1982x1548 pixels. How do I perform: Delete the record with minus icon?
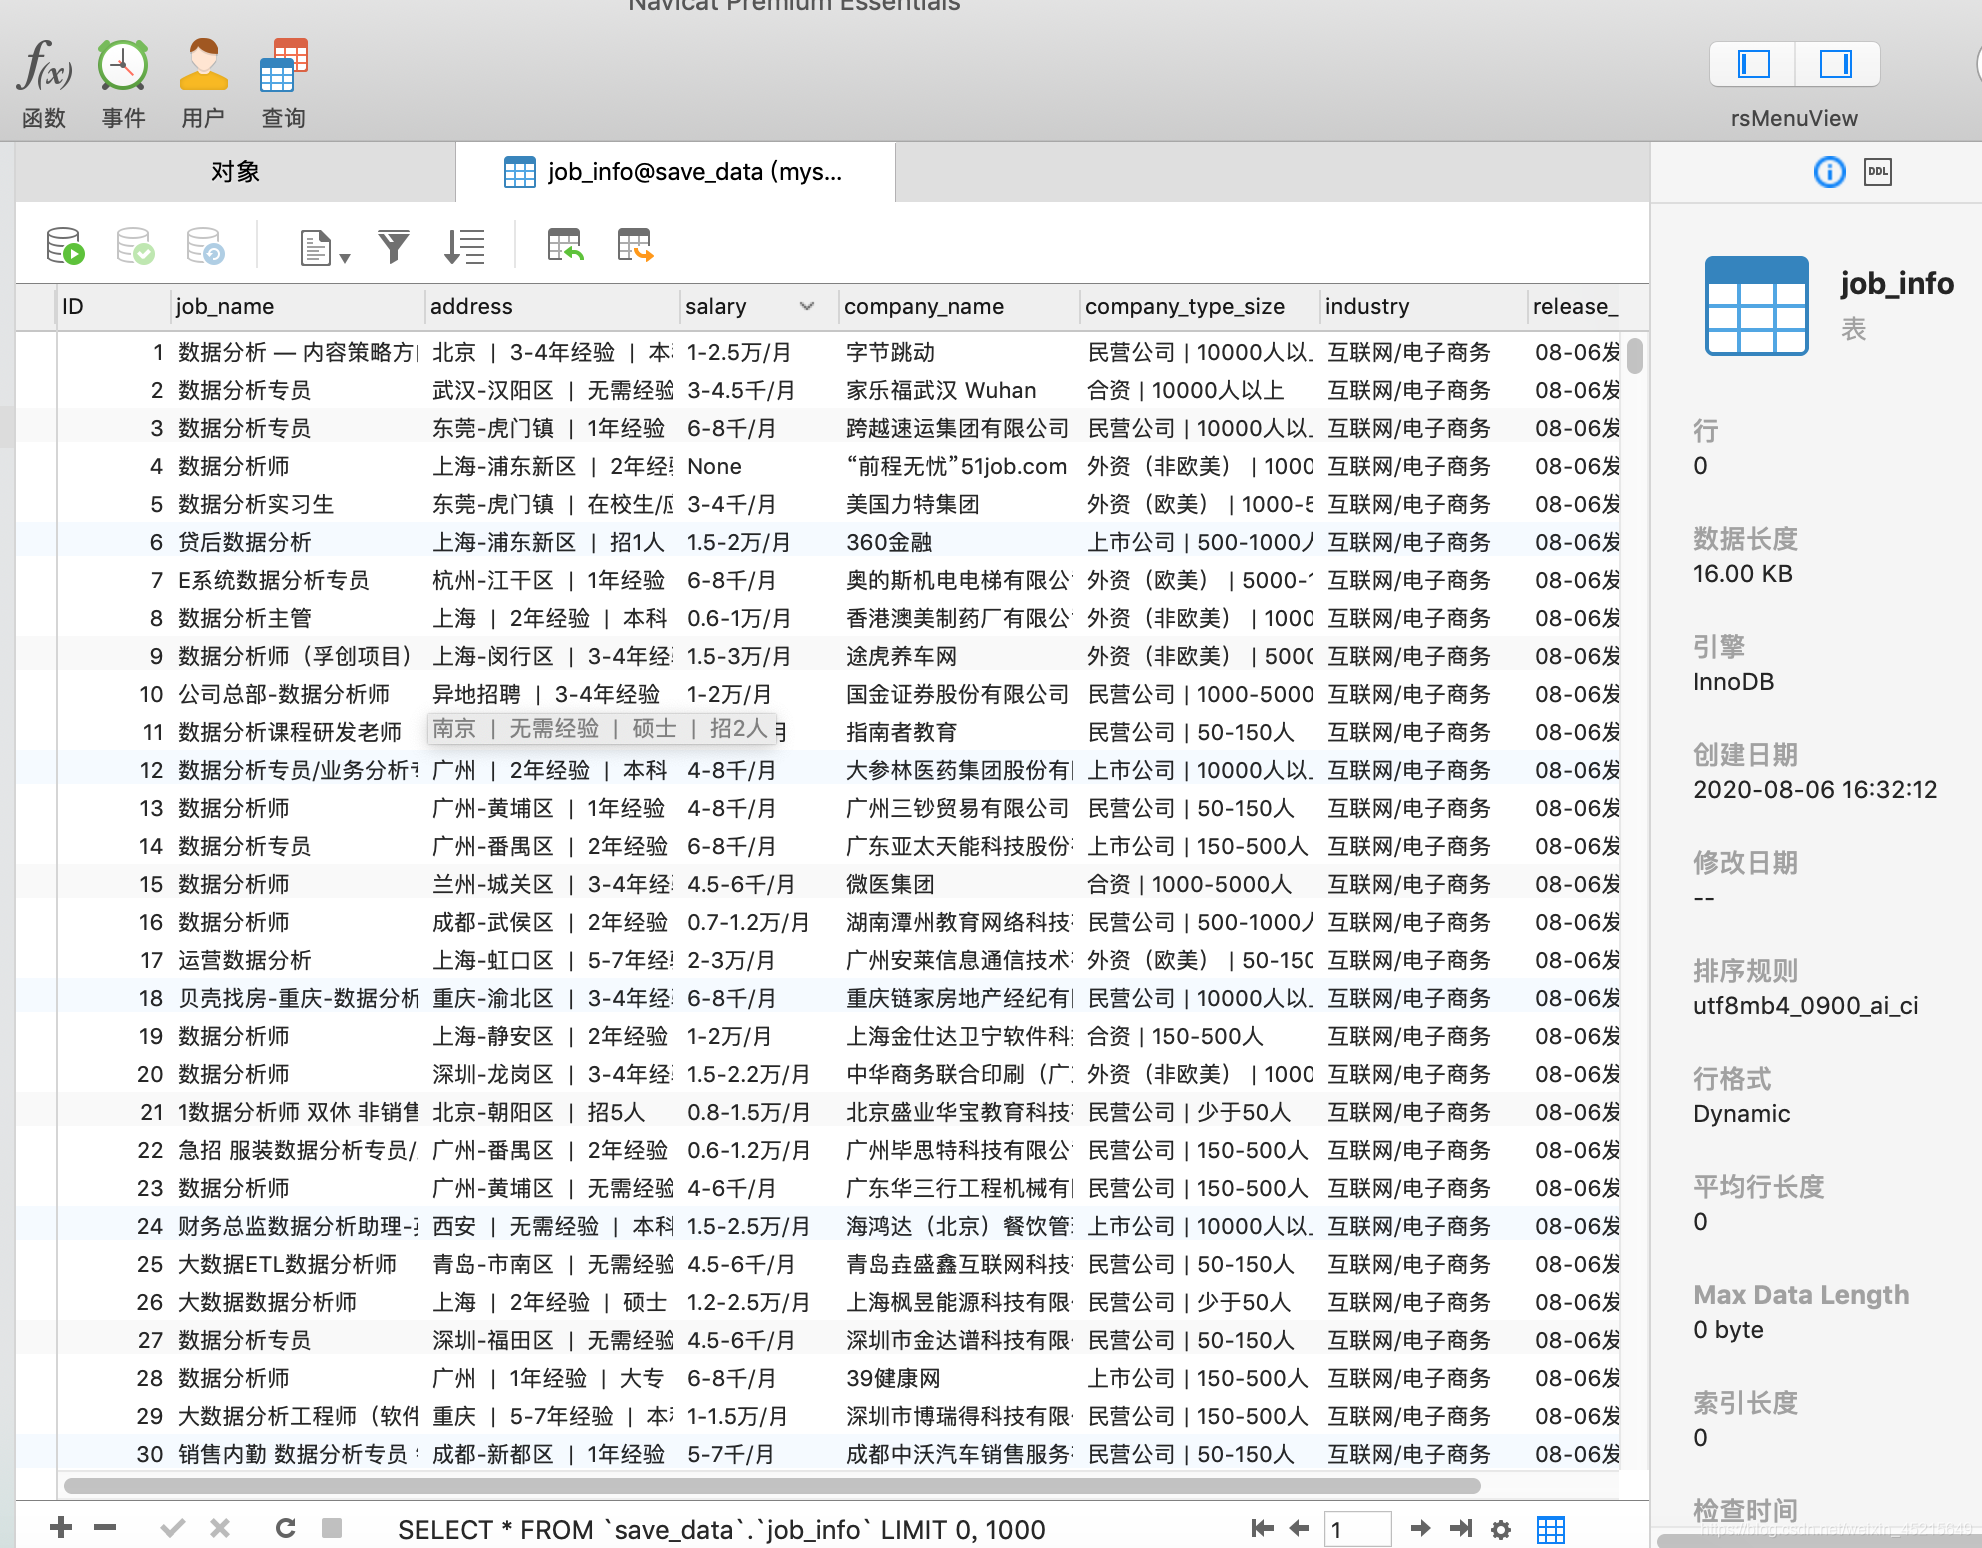click(105, 1528)
